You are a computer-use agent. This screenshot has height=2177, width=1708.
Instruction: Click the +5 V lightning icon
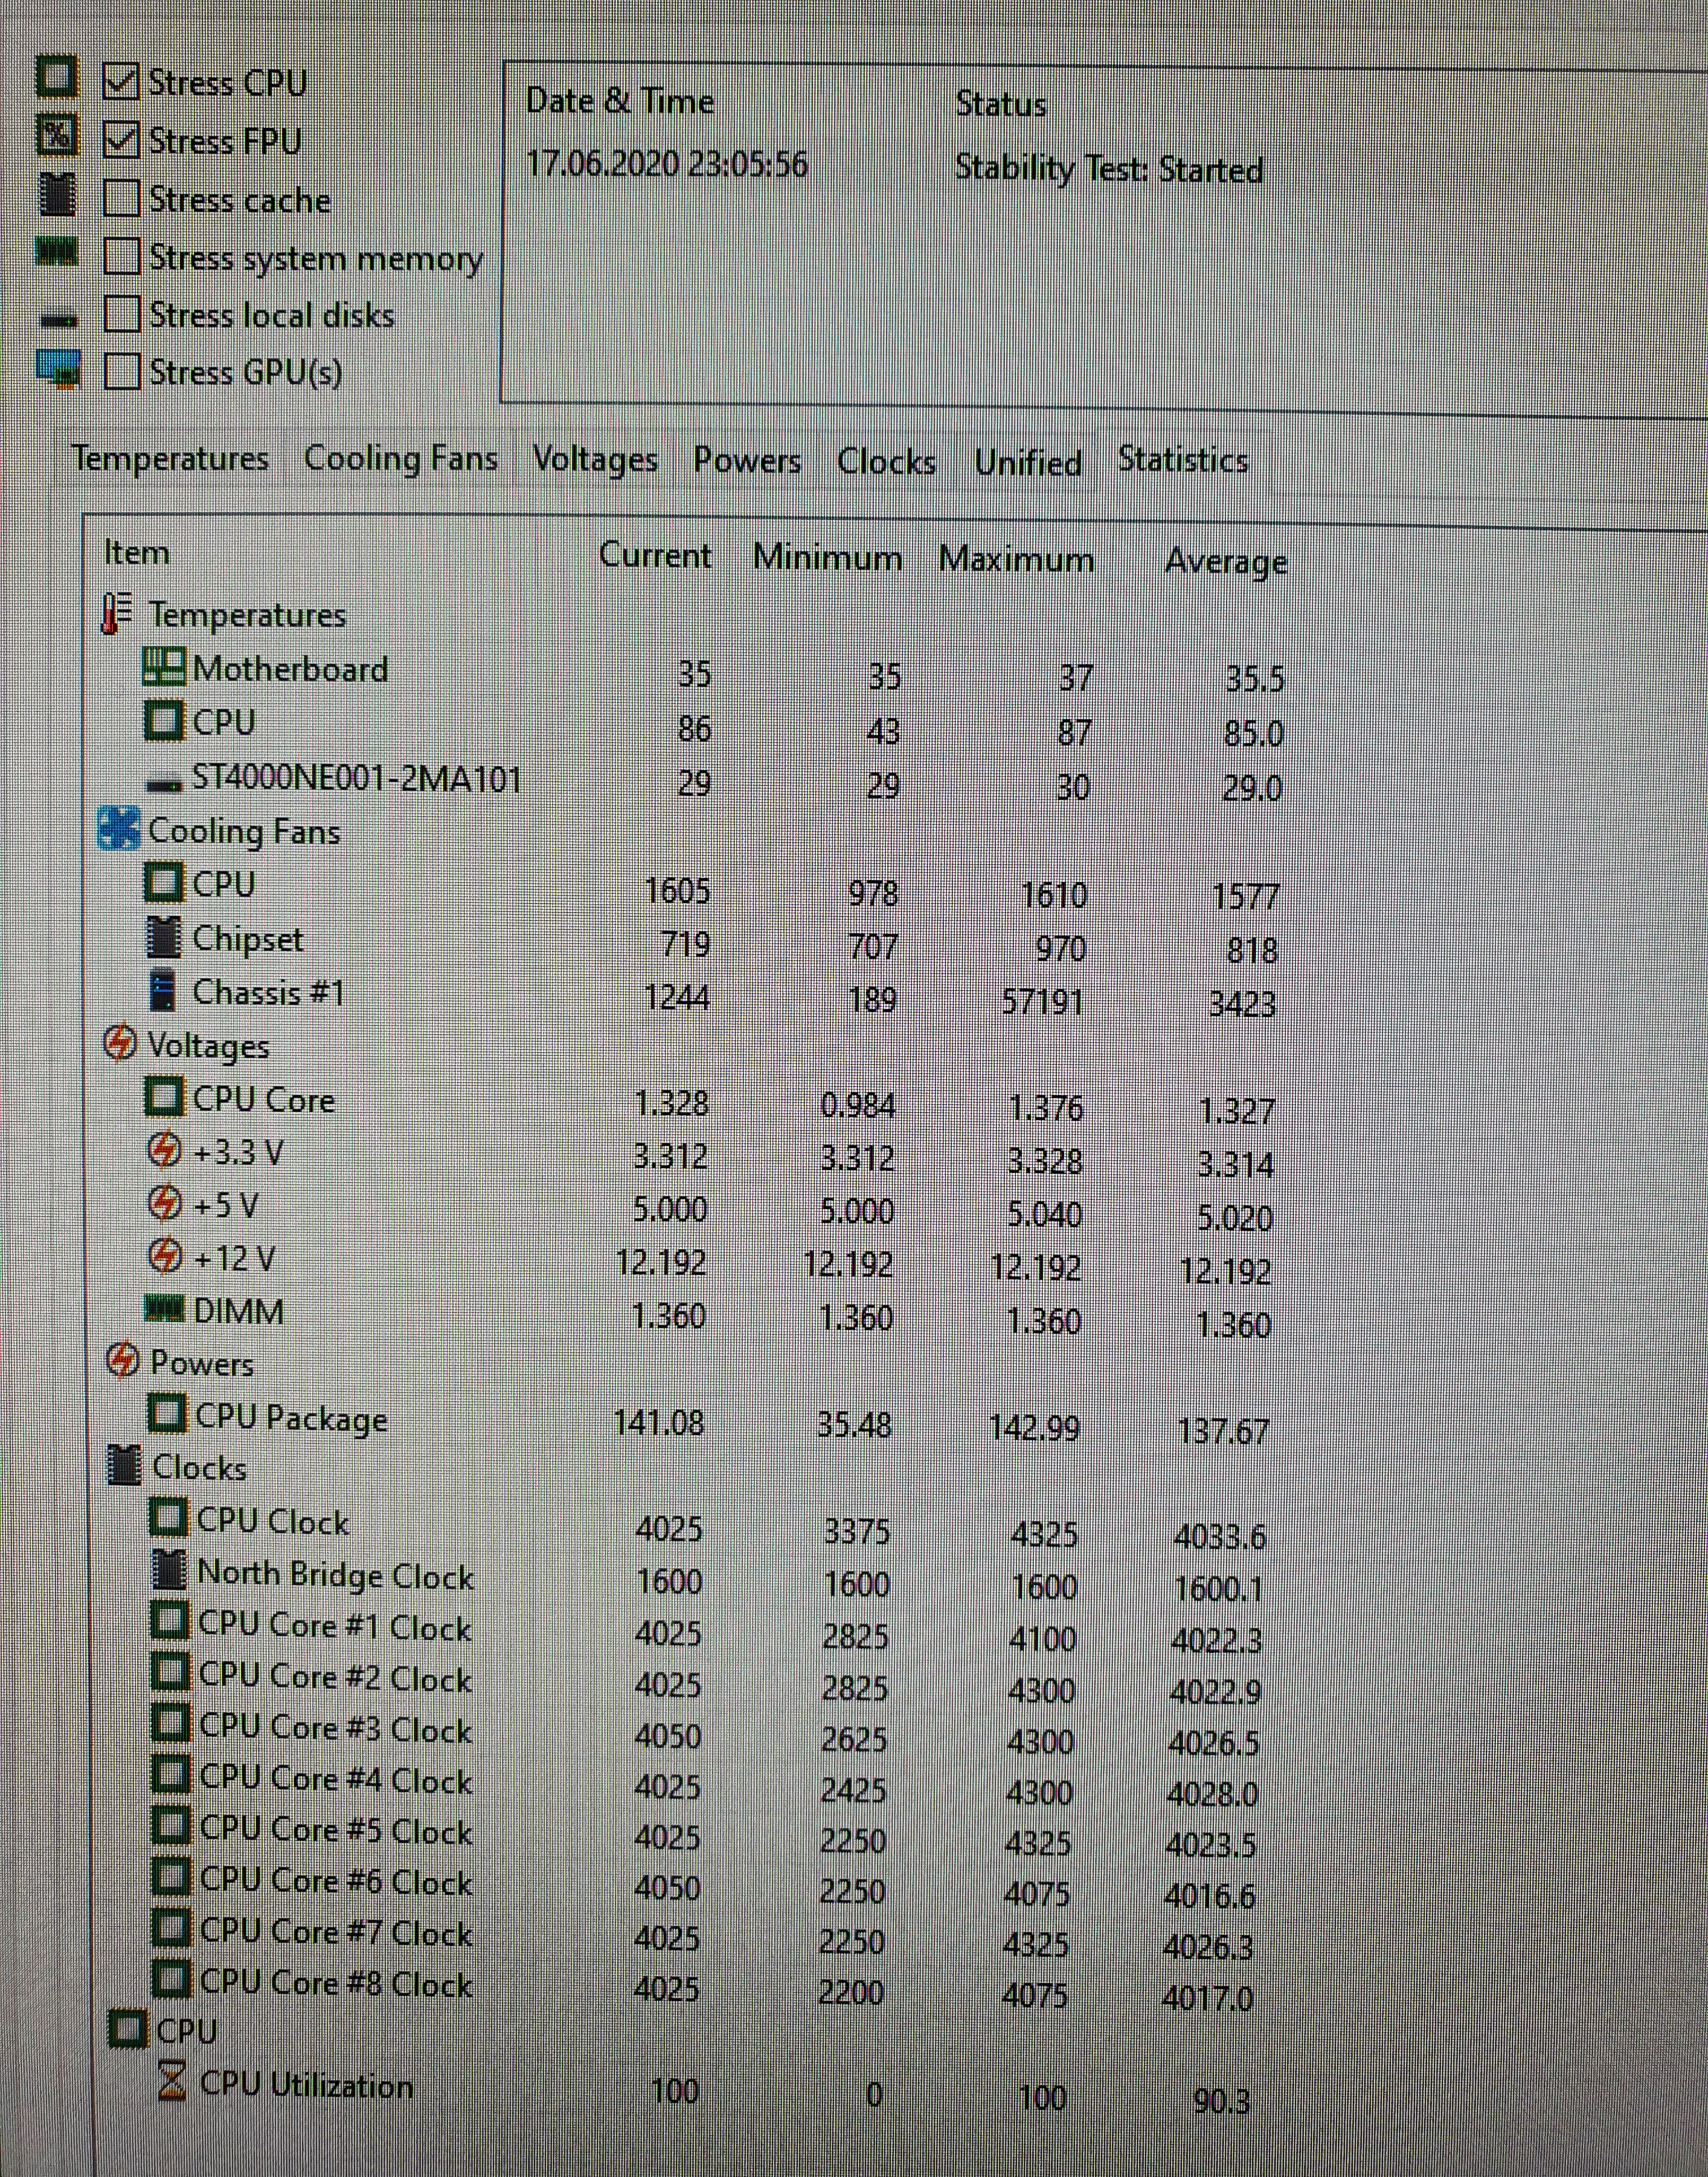click(x=165, y=1203)
